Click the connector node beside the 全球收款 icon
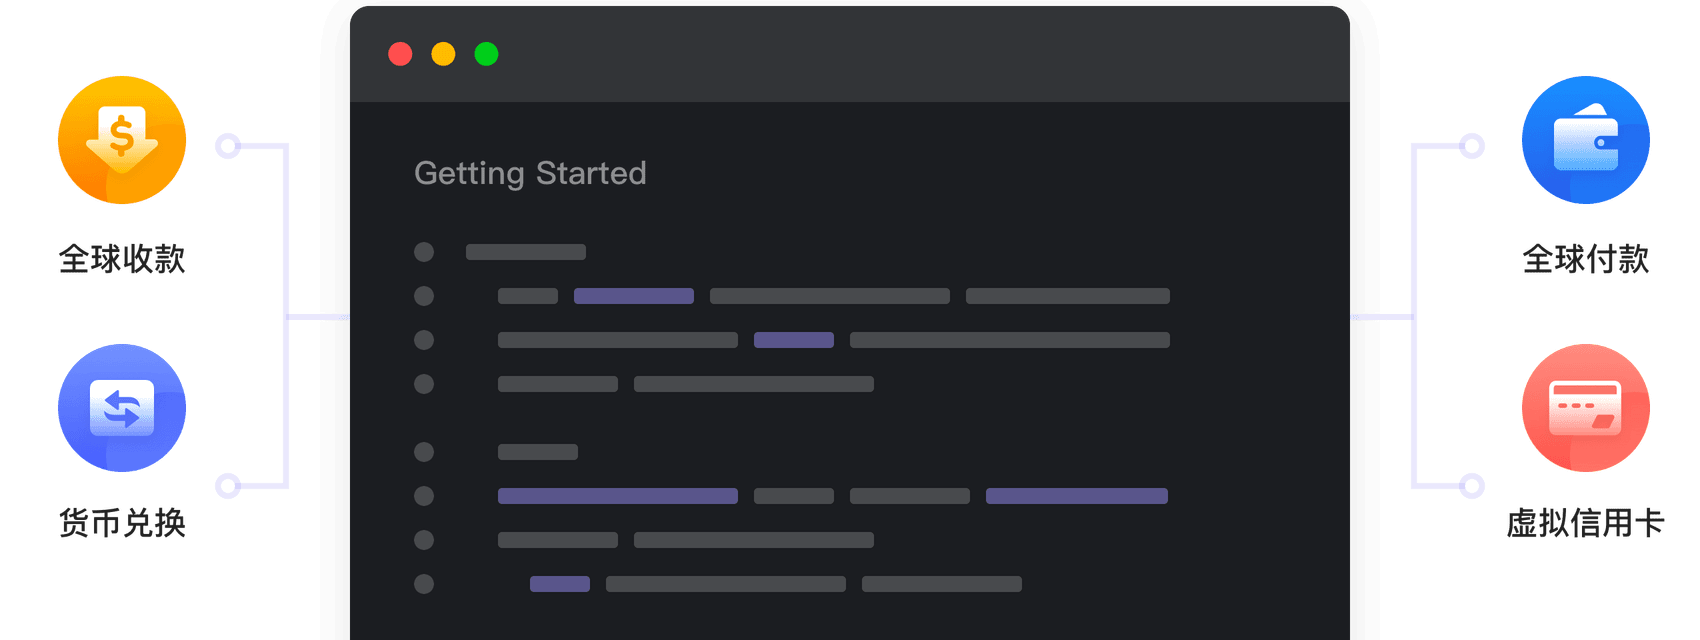The width and height of the screenshot is (1700, 640). tap(228, 147)
